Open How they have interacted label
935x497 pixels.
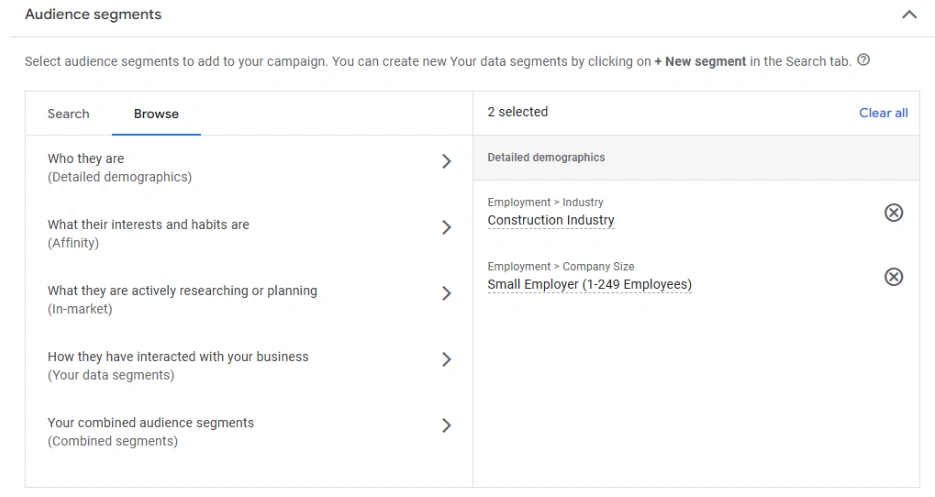tap(178, 357)
